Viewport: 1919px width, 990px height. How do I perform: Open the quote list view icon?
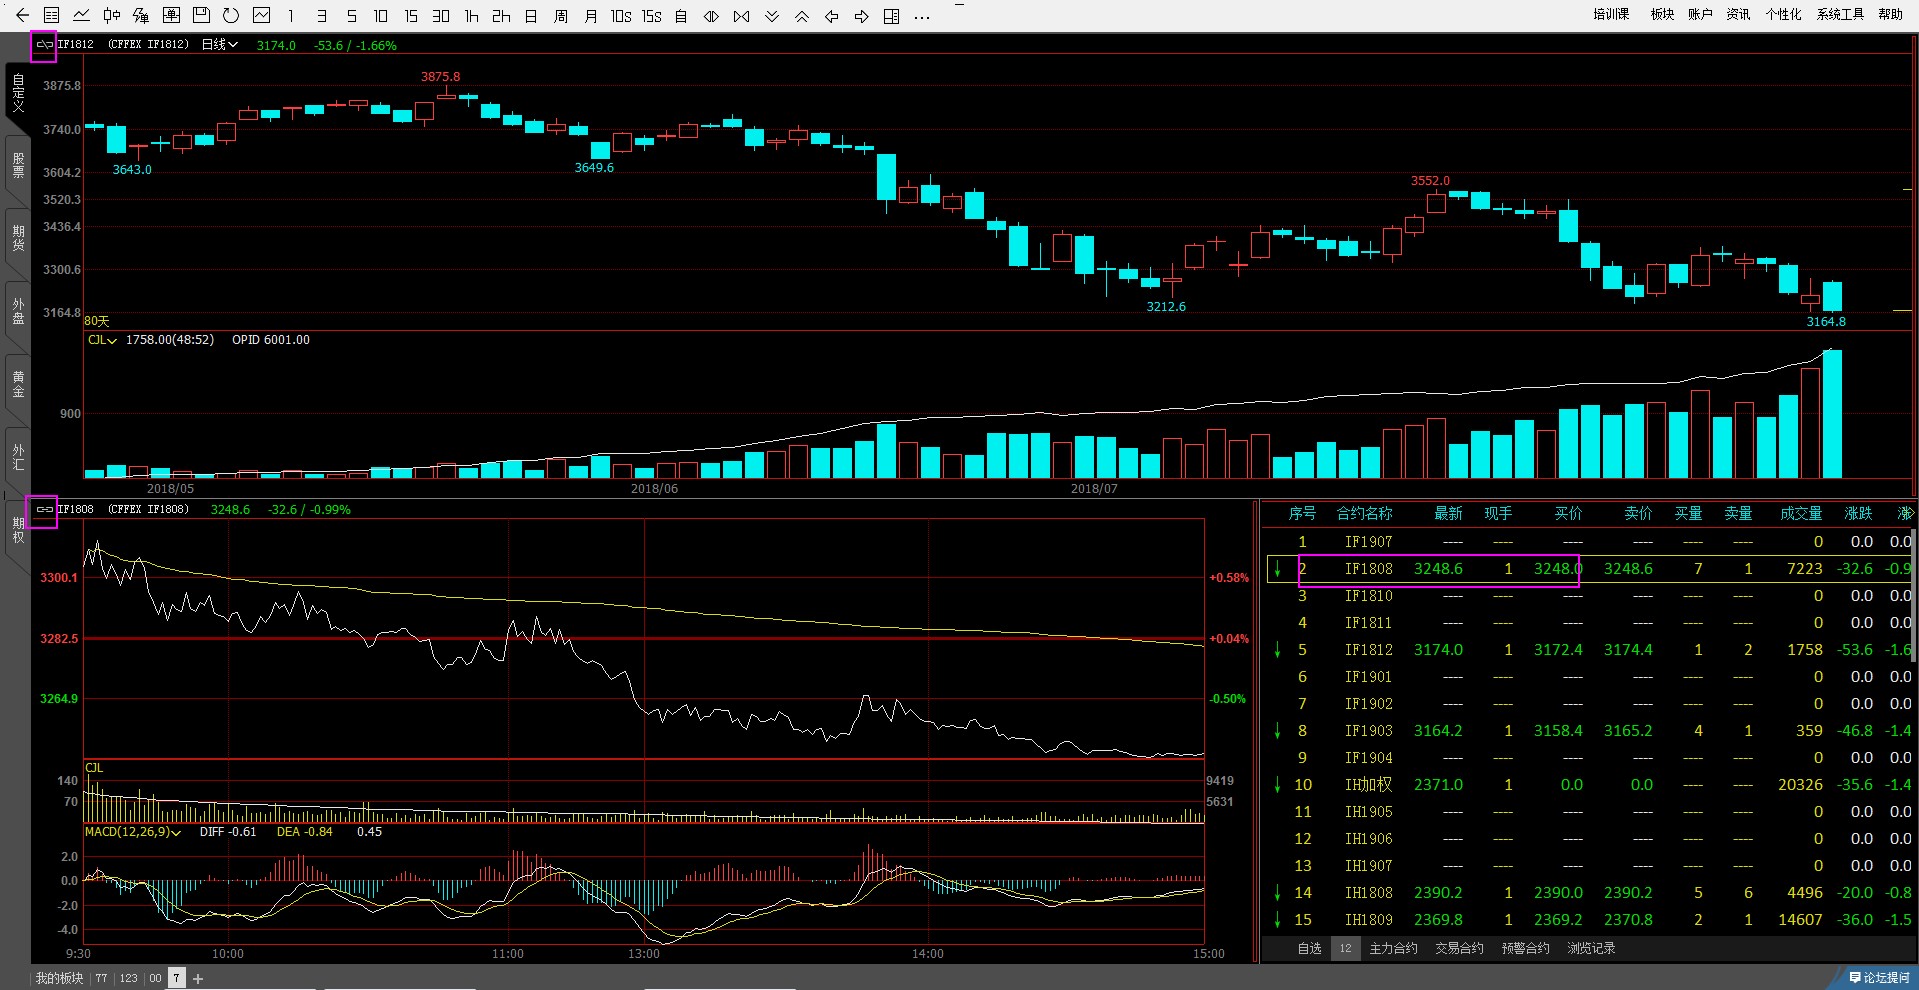(x=52, y=15)
